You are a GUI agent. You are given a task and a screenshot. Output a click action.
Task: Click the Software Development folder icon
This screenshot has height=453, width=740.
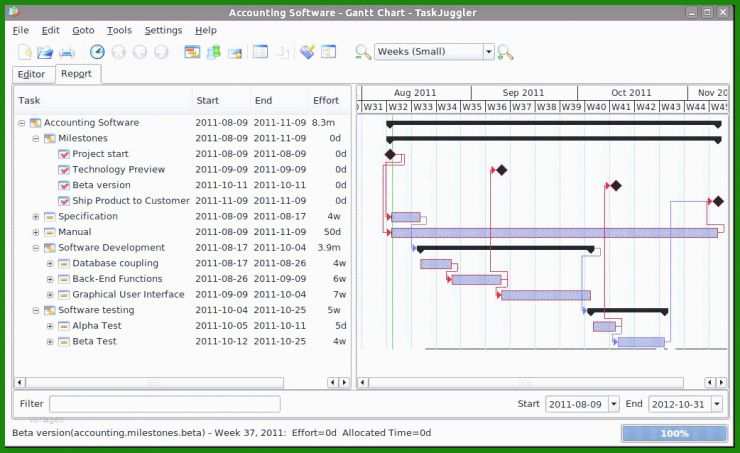[x=50, y=248]
